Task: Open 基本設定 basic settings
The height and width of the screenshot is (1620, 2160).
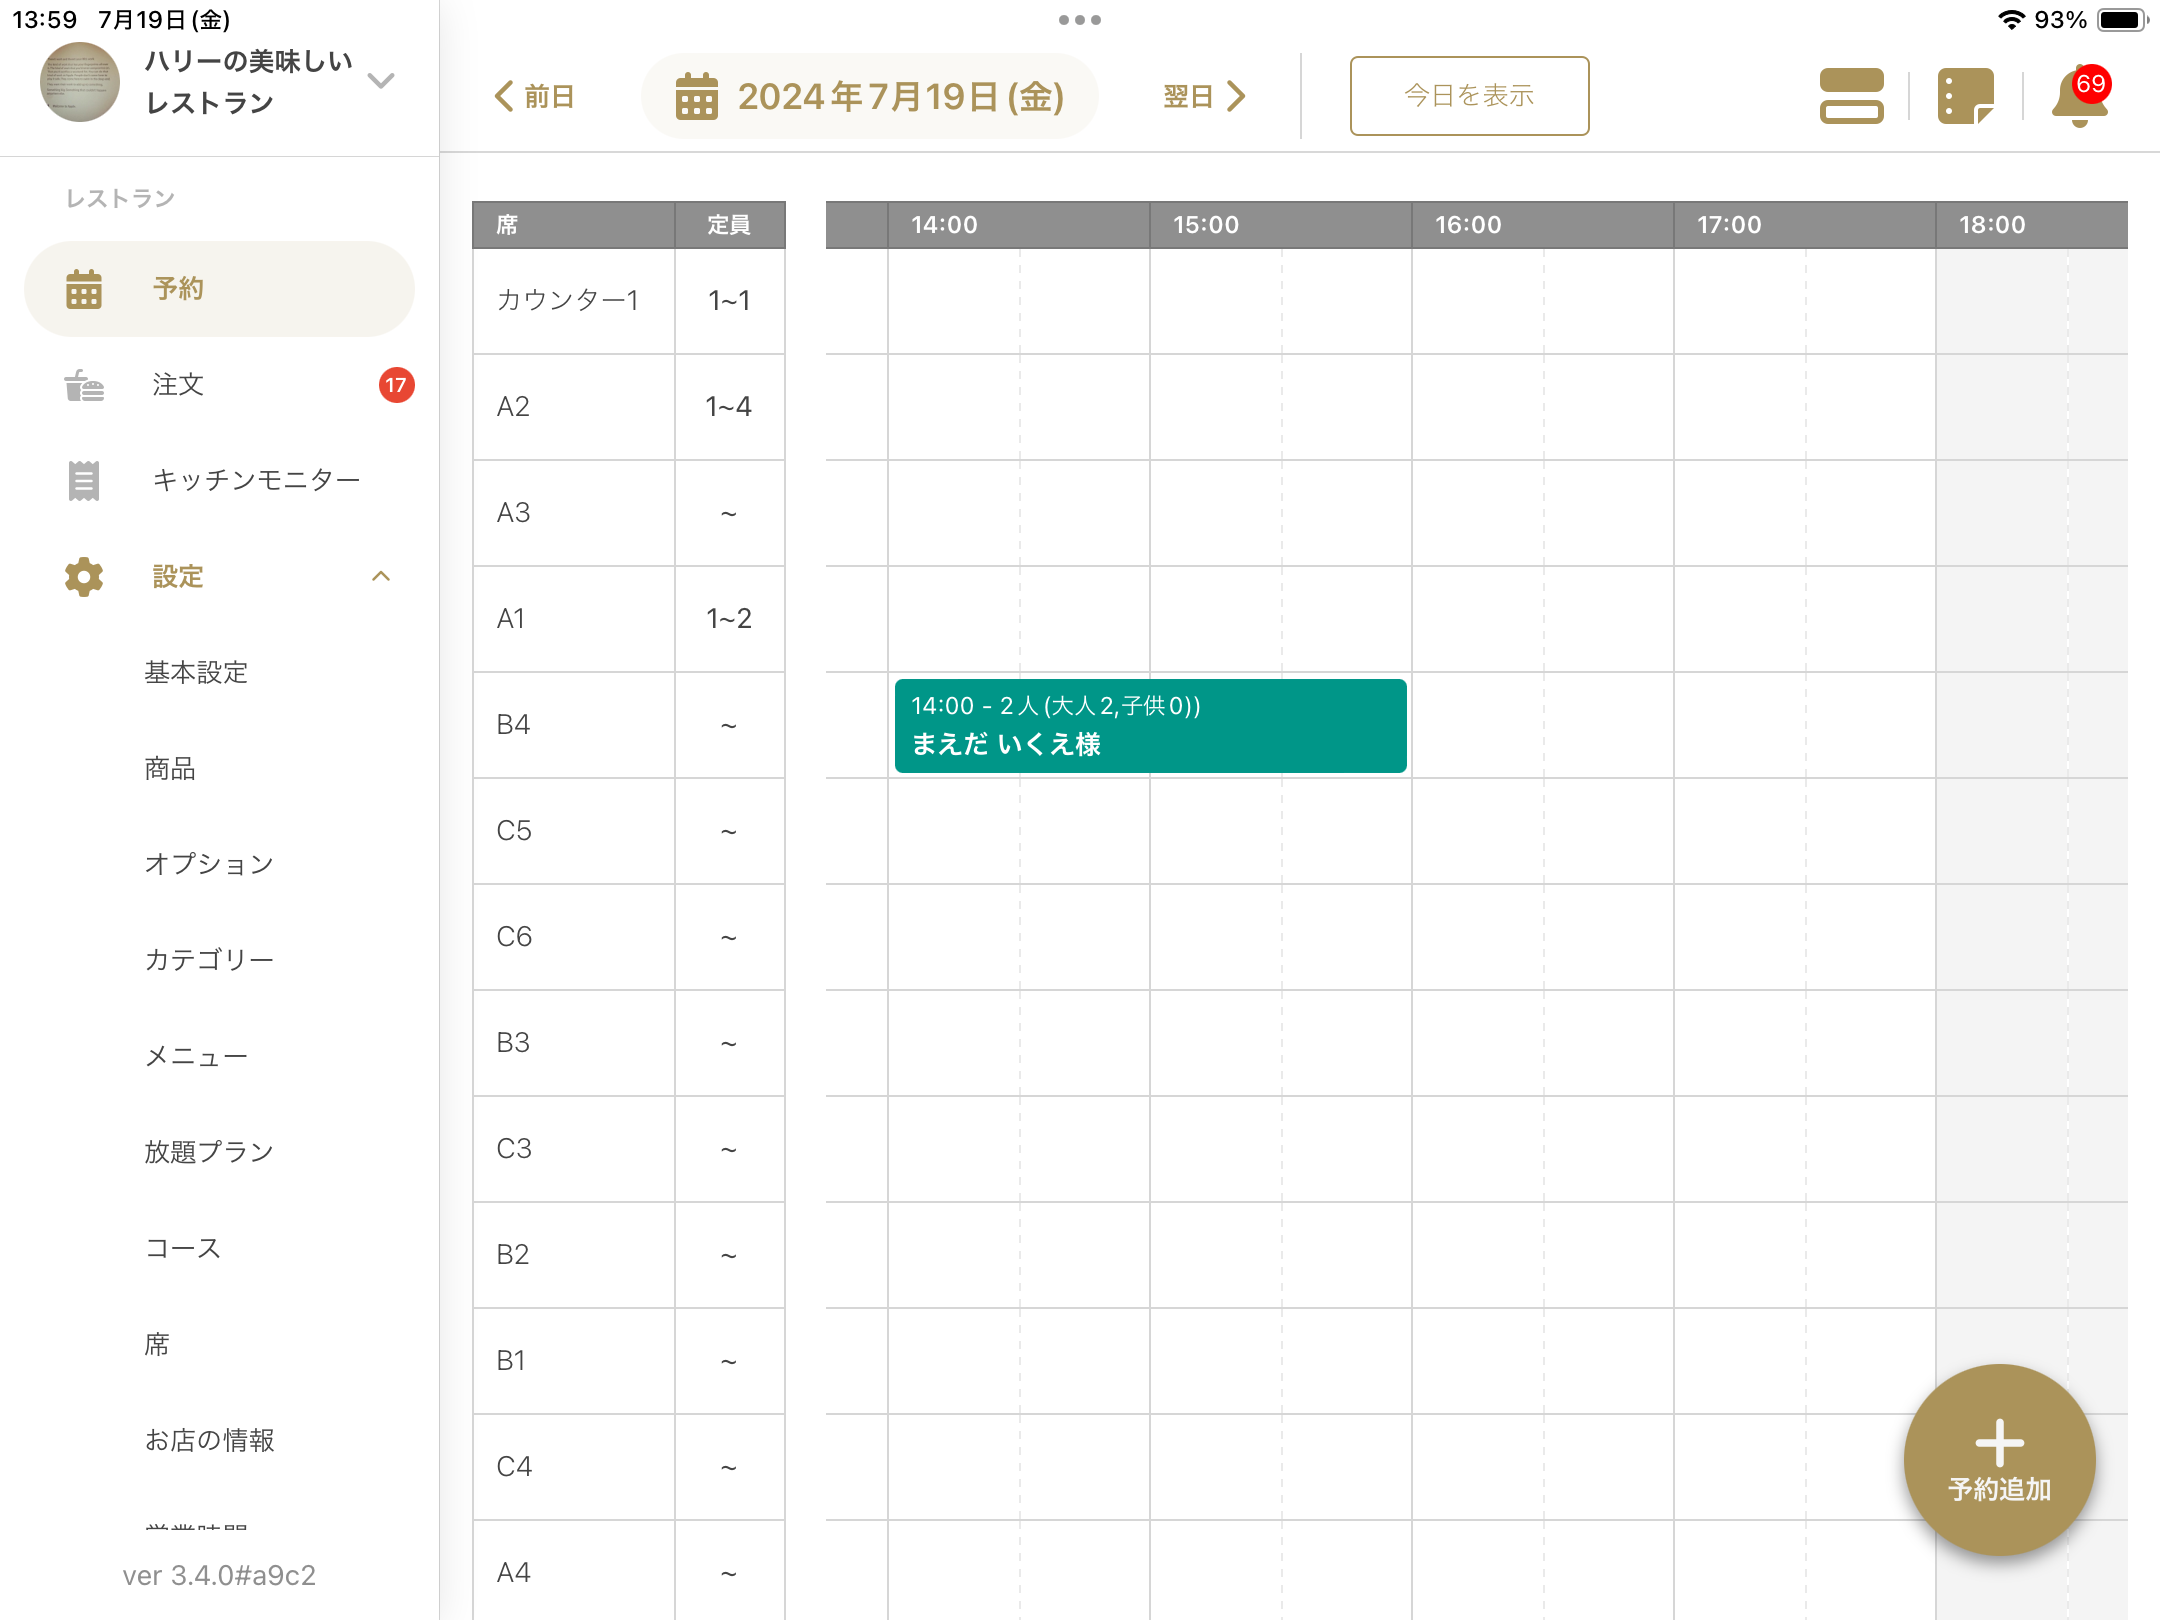Action: pyautogui.click(x=196, y=673)
